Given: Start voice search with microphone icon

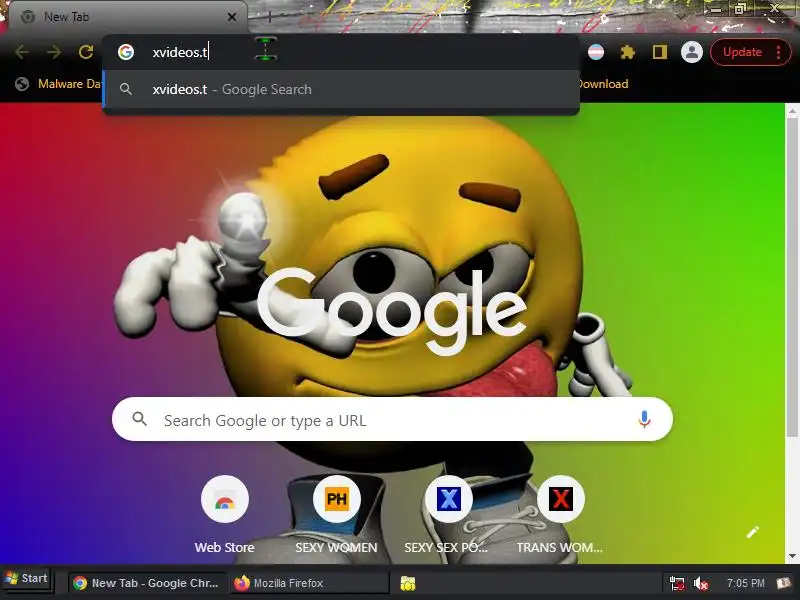Looking at the screenshot, I should coord(644,419).
